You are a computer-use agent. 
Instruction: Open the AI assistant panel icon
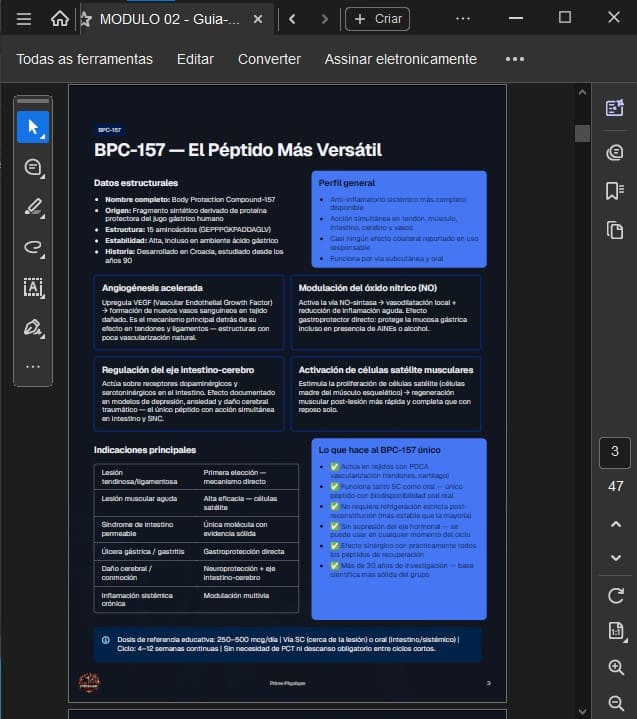(x=615, y=108)
